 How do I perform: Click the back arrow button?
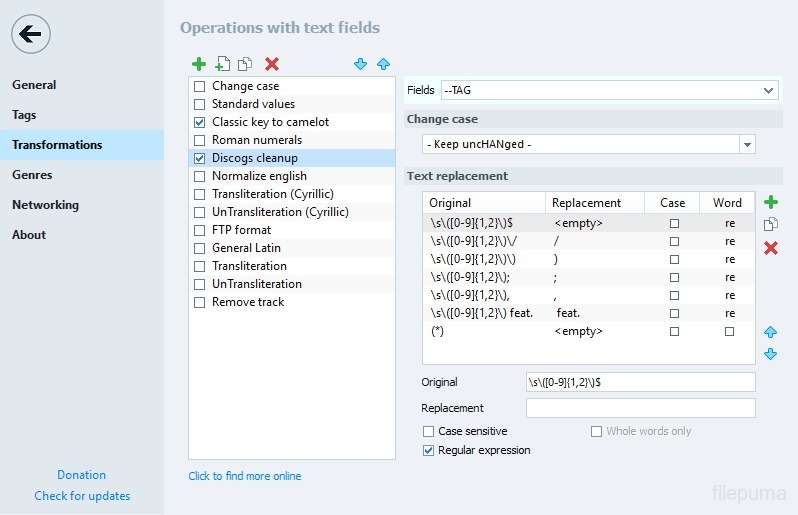pyautogui.click(x=31, y=35)
